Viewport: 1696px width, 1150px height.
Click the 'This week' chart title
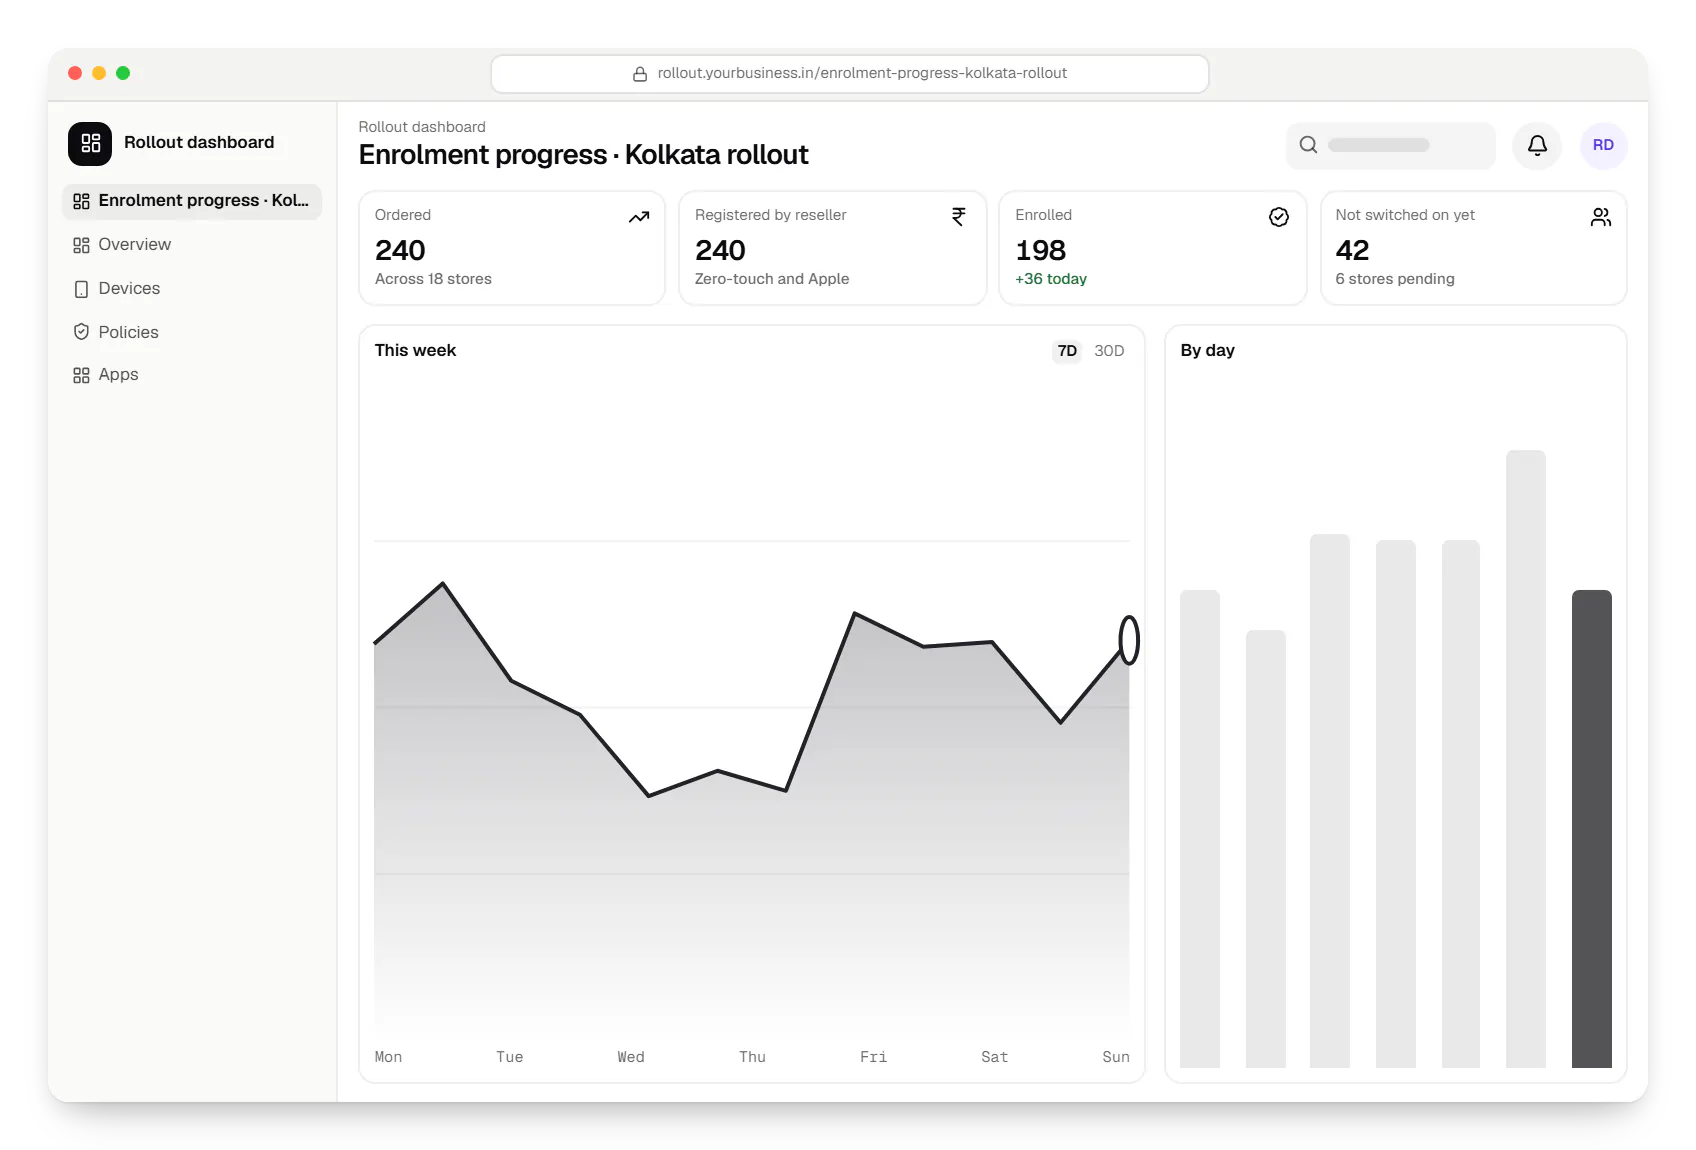pyautogui.click(x=415, y=351)
